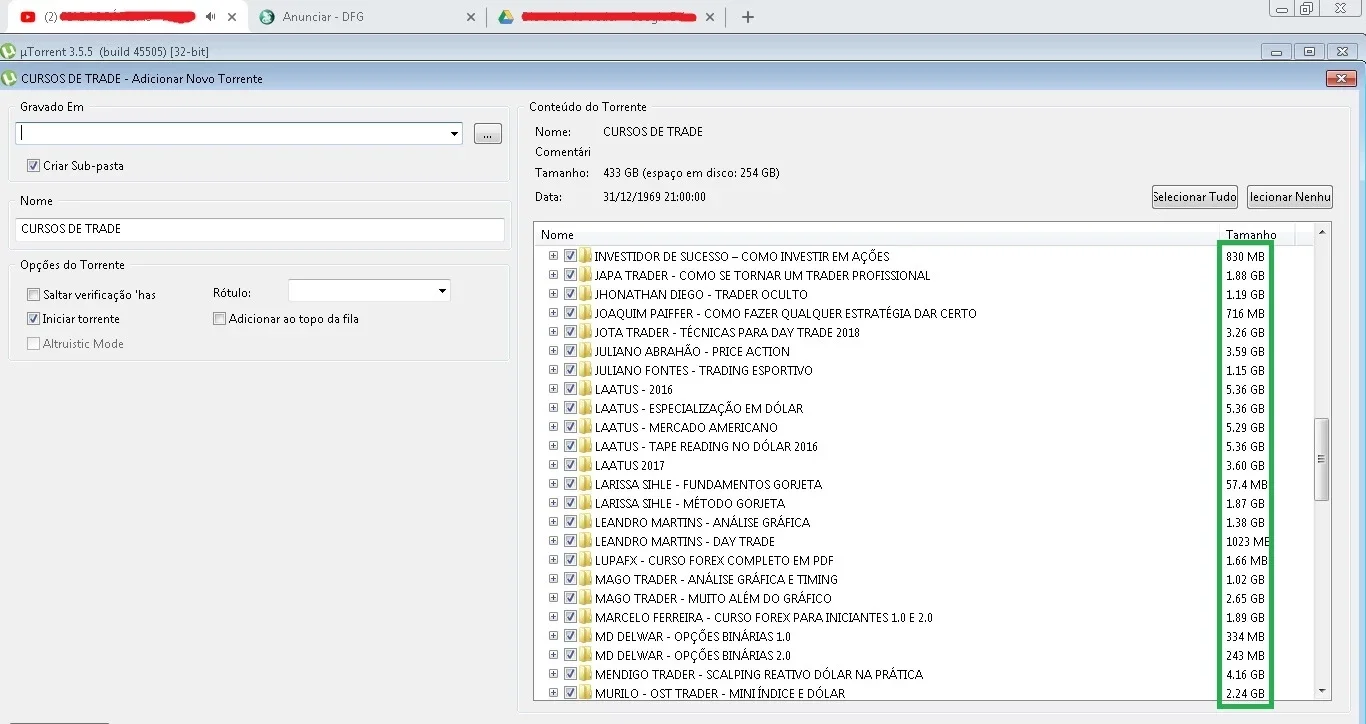Click into the Gravado Em path field

click(x=231, y=133)
